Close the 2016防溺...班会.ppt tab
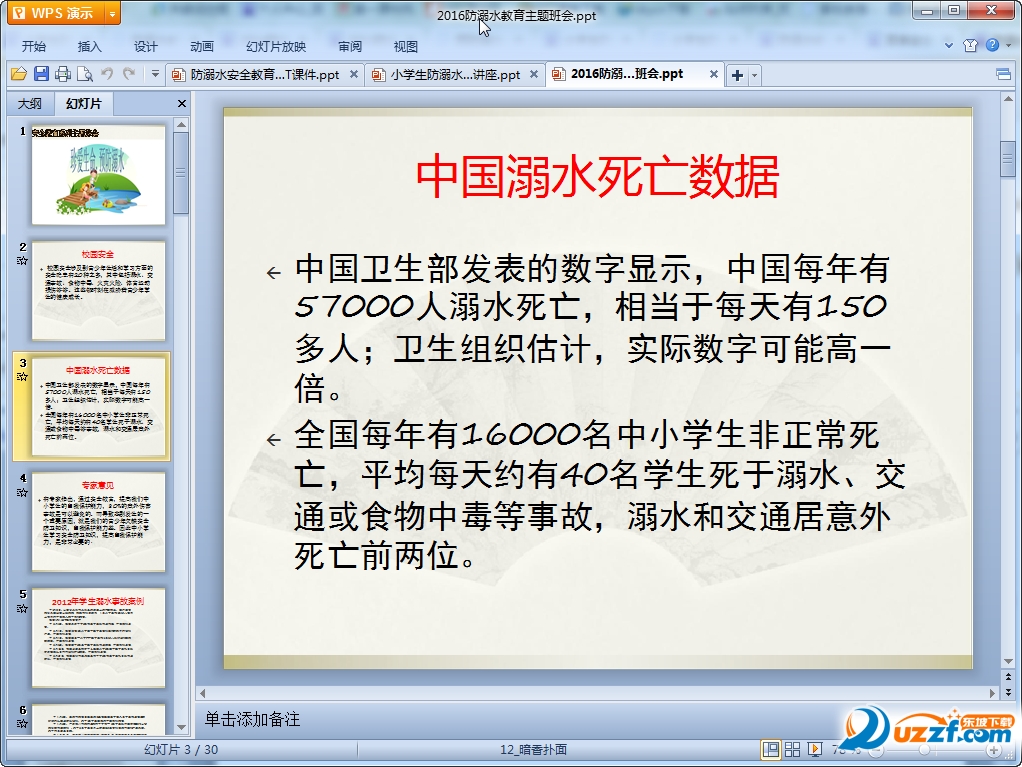The image size is (1022, 767). [714, 74]
